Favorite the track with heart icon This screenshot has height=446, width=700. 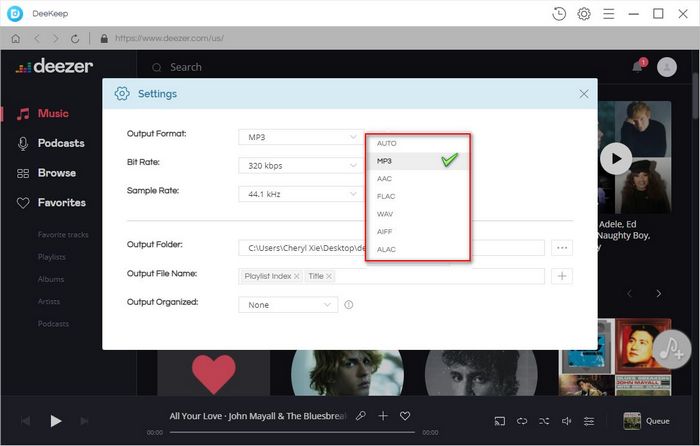405,416
